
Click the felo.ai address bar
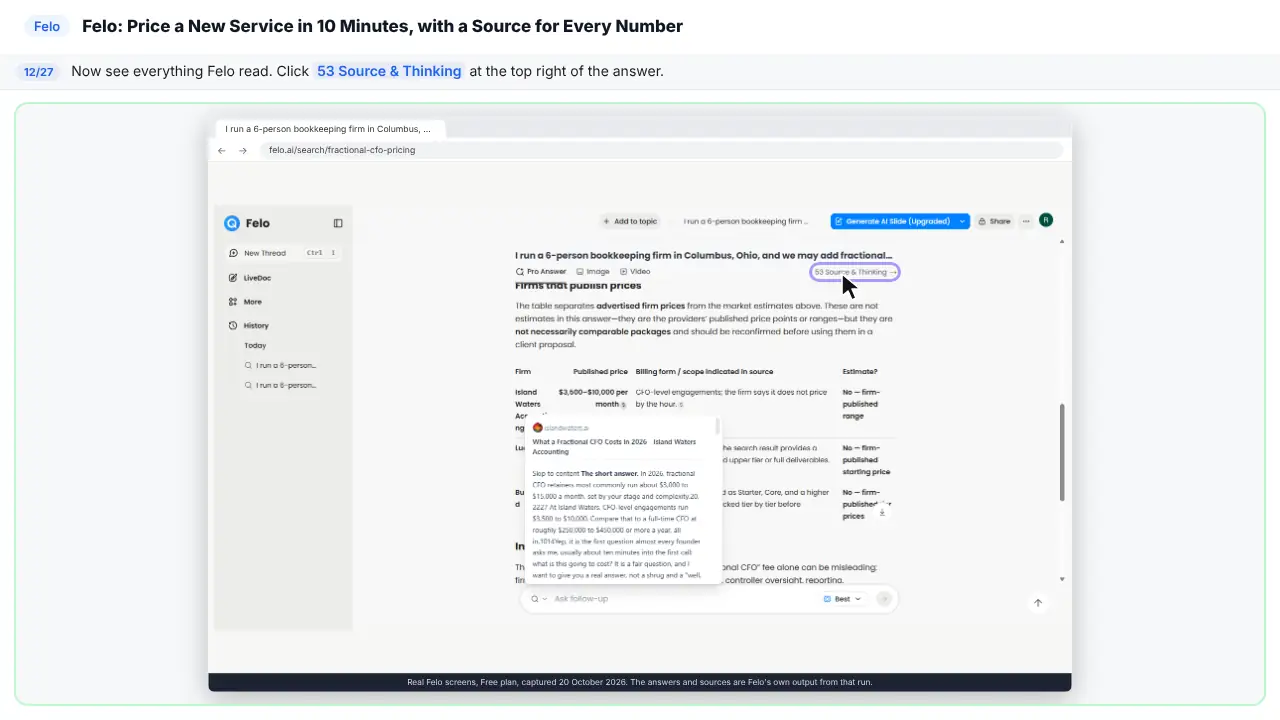click(x=660, y=150)
